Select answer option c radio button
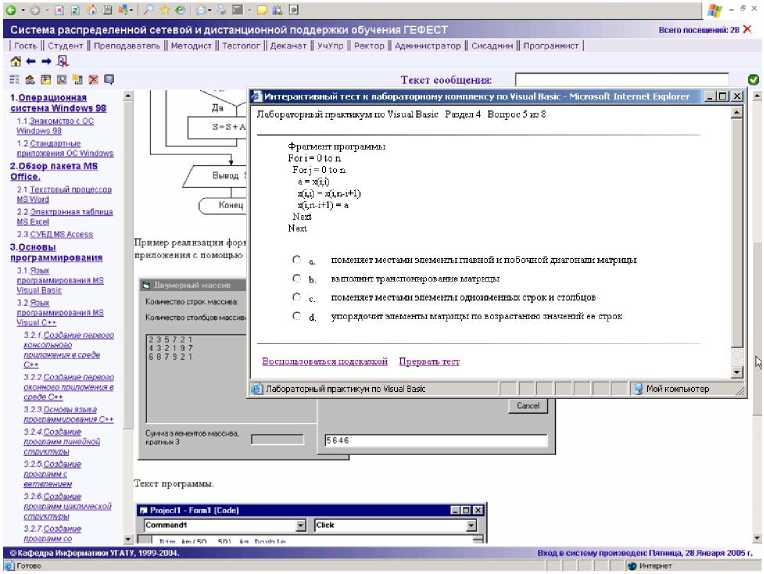764x574 pixels. [297, 297]
